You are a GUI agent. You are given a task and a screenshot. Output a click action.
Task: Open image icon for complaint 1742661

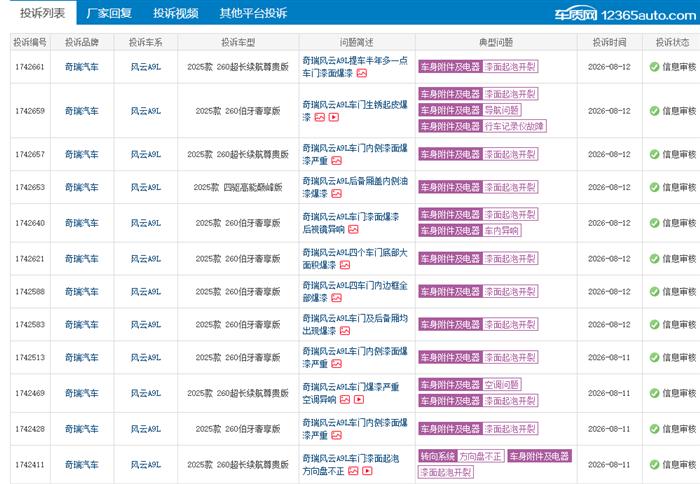click(x=362, y=73)
